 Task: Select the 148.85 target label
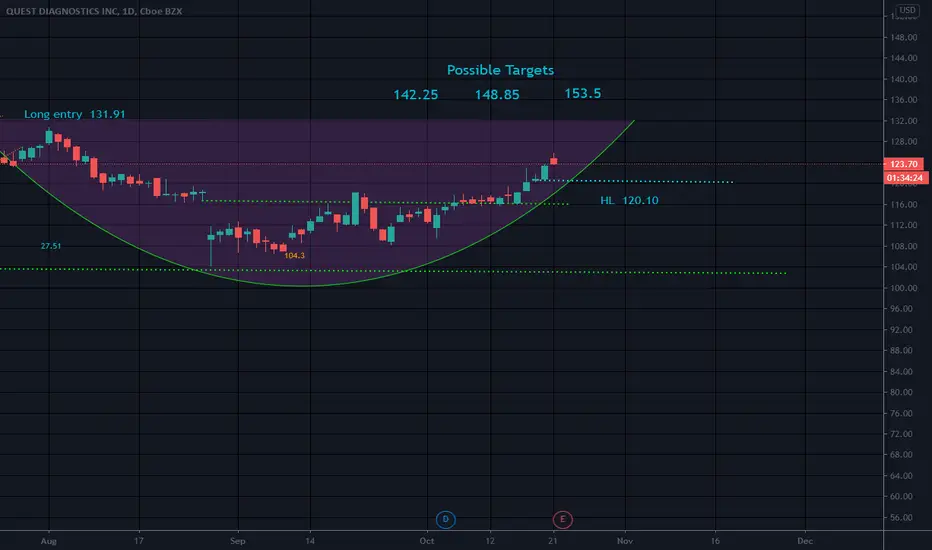click(497, 95)
